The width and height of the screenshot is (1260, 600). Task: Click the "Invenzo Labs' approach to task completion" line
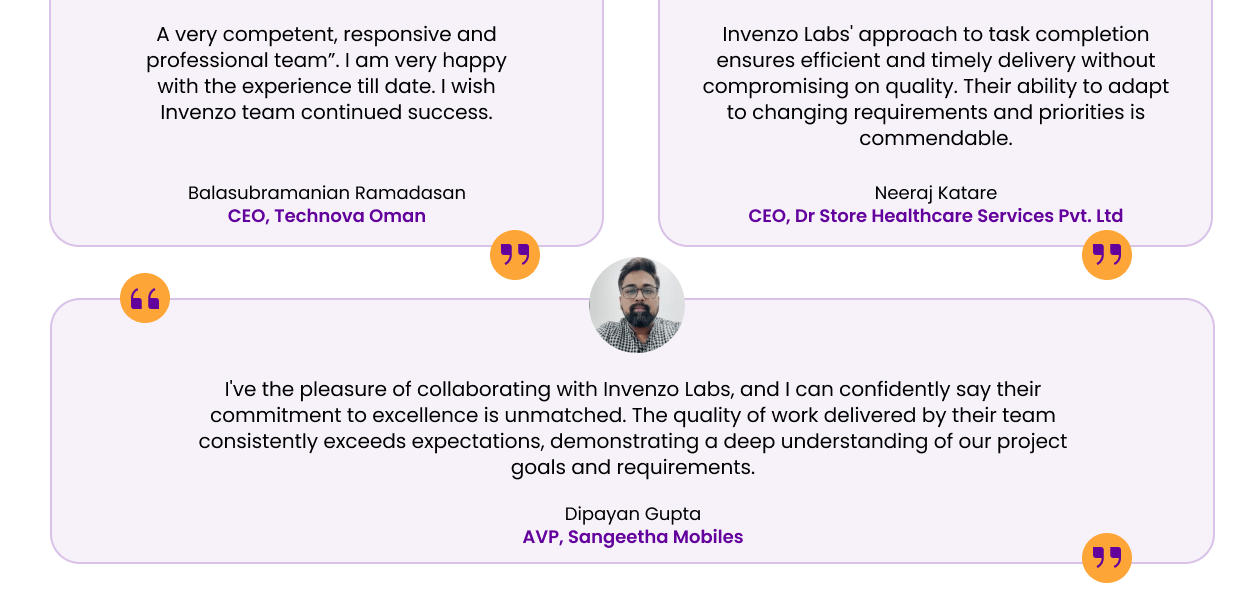[936, 35]
